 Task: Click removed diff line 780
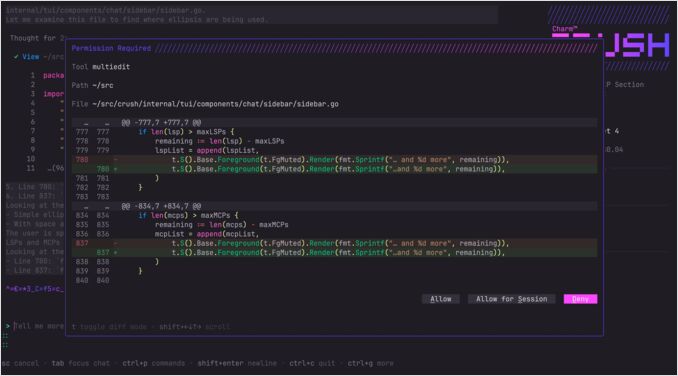pos(334,160)
